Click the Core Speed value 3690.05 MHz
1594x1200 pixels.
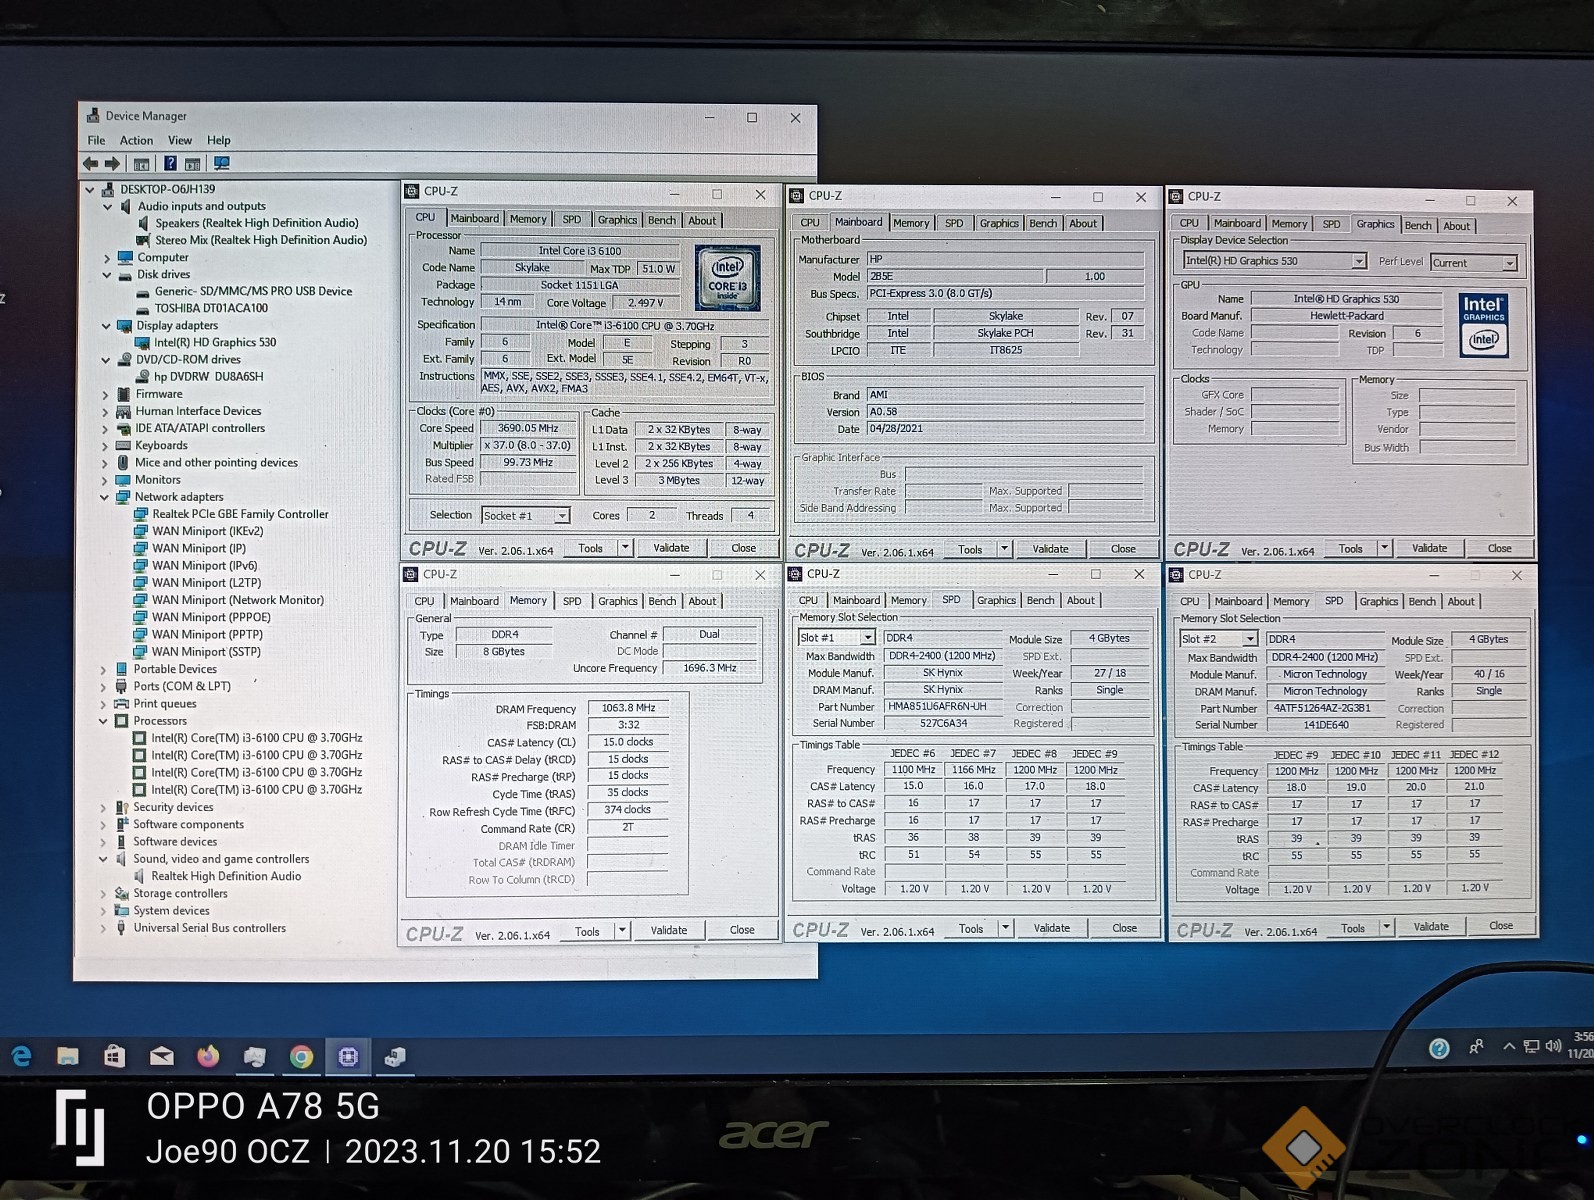[528, 428]
